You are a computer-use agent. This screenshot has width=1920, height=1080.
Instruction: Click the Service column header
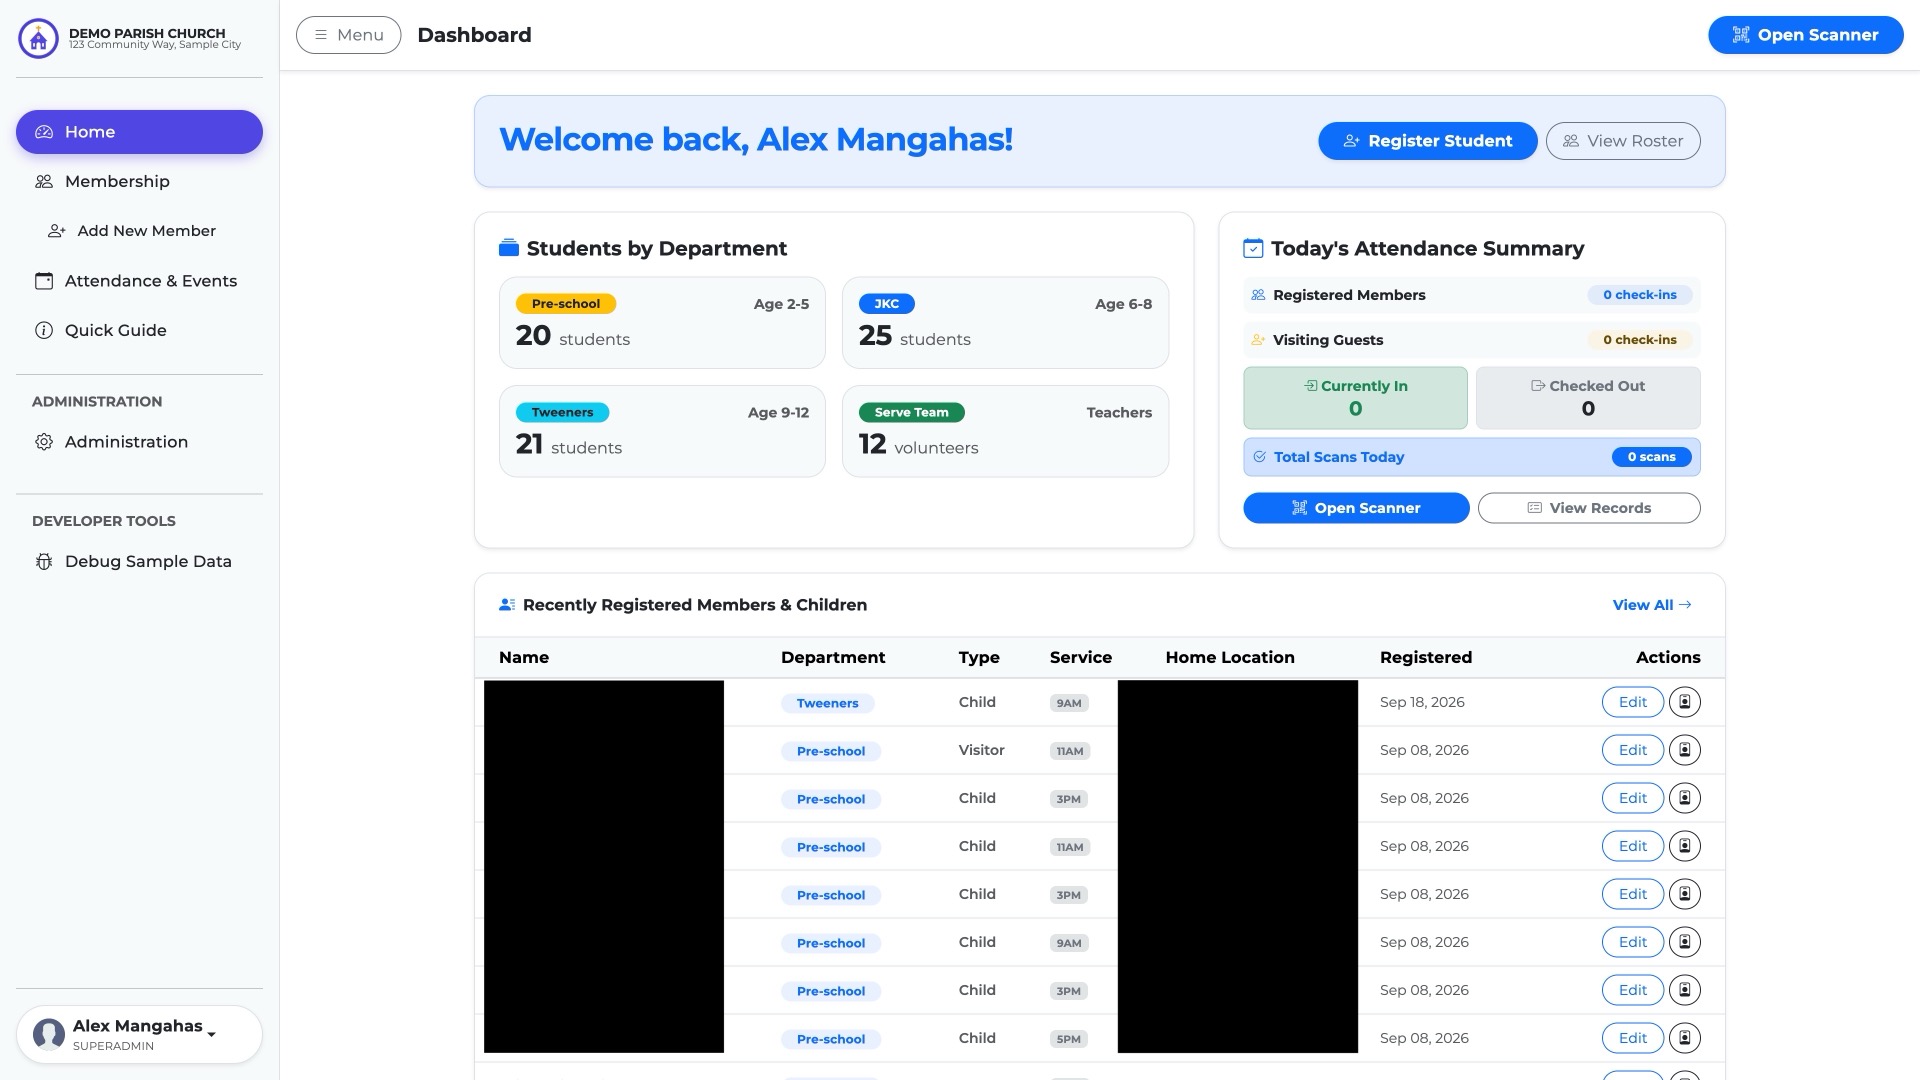click(1080, 657)
